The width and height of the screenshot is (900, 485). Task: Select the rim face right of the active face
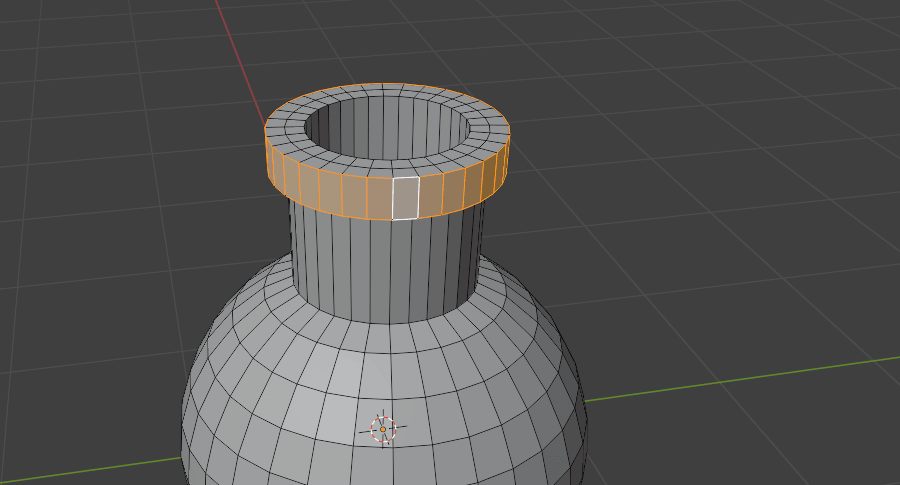point(430,196)
